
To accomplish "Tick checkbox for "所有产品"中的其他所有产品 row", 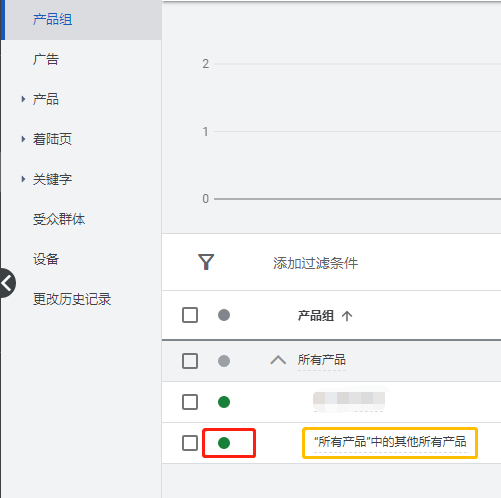I will [x=190, y=443].
